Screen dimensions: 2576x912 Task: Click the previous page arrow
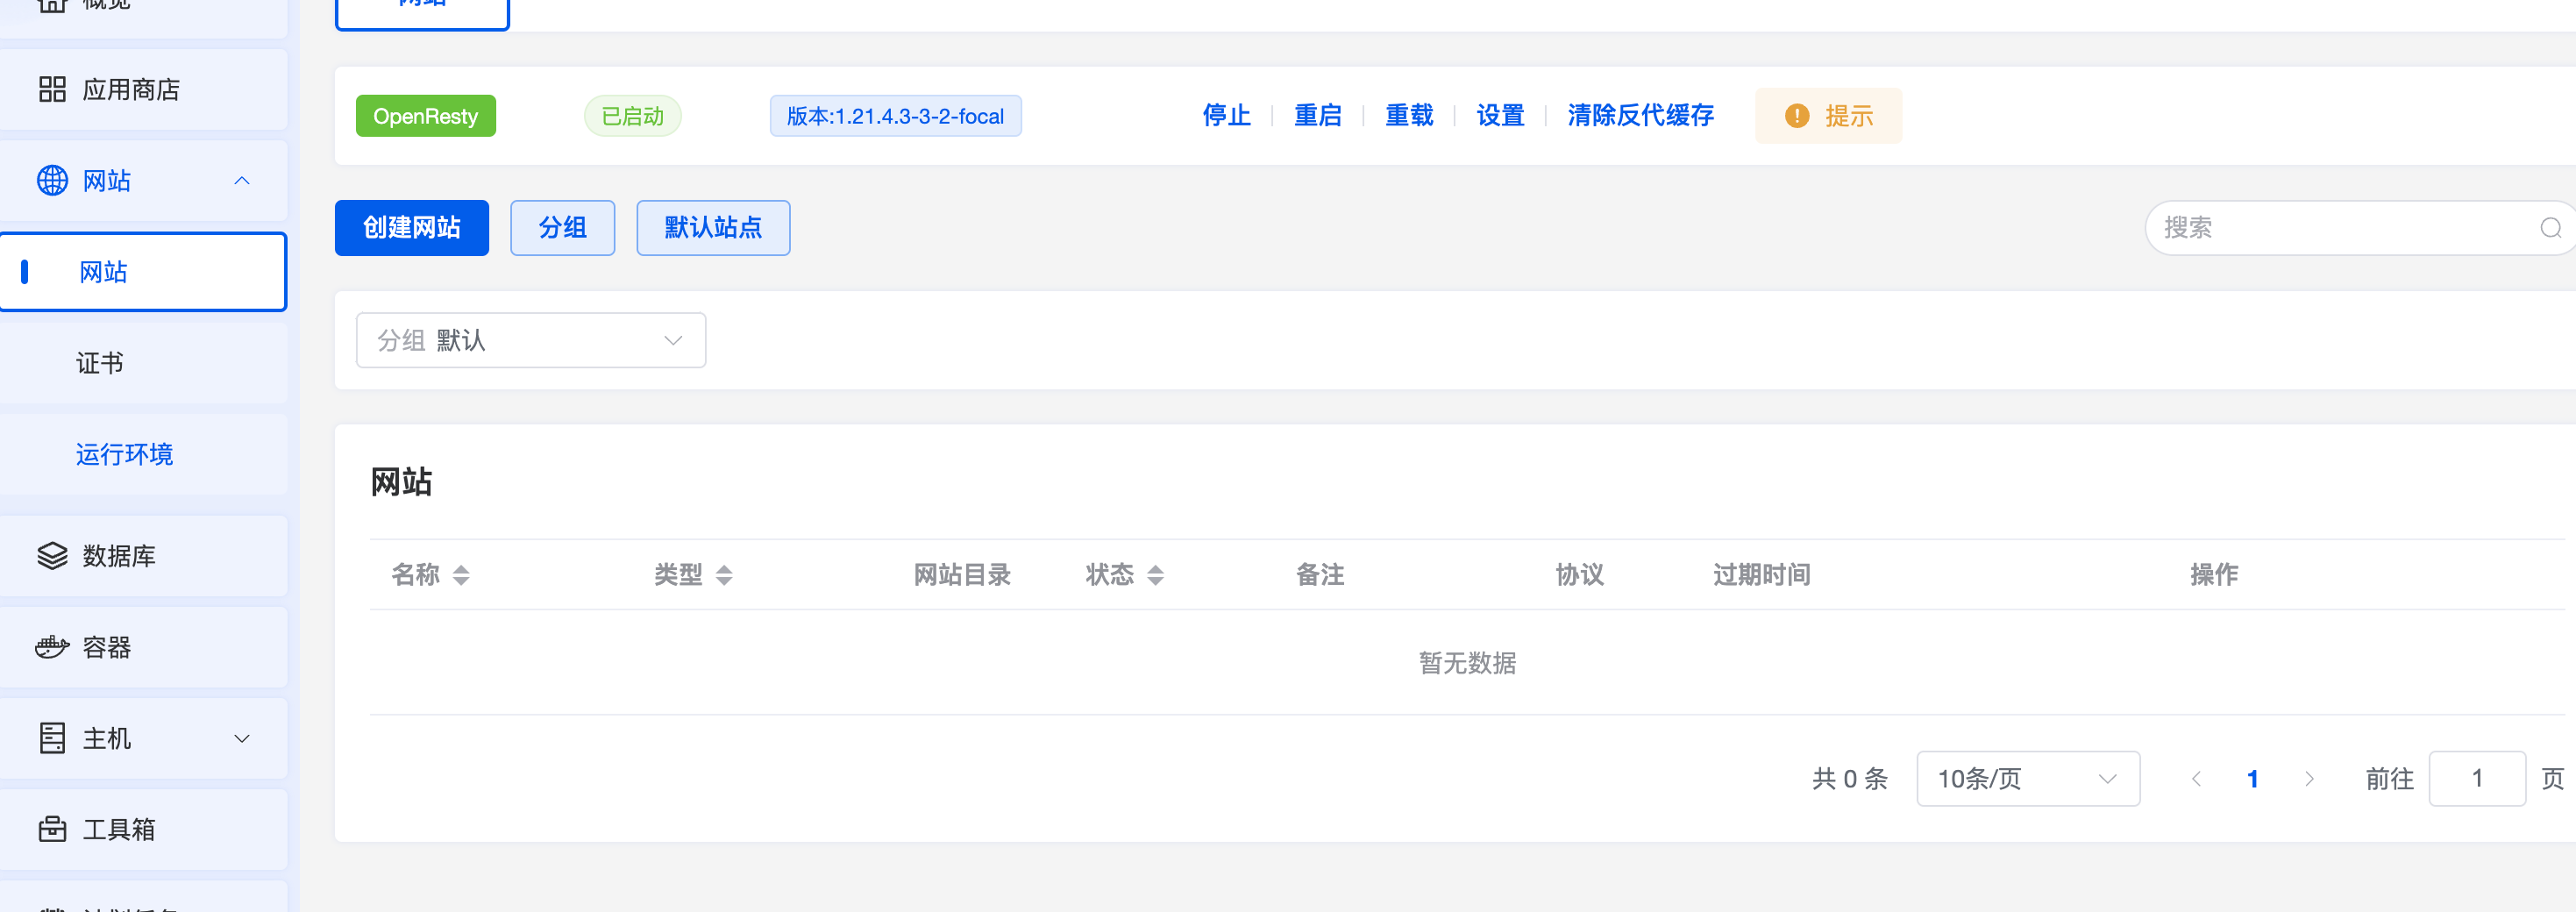pyautogui.click(x=2196, y=779)
